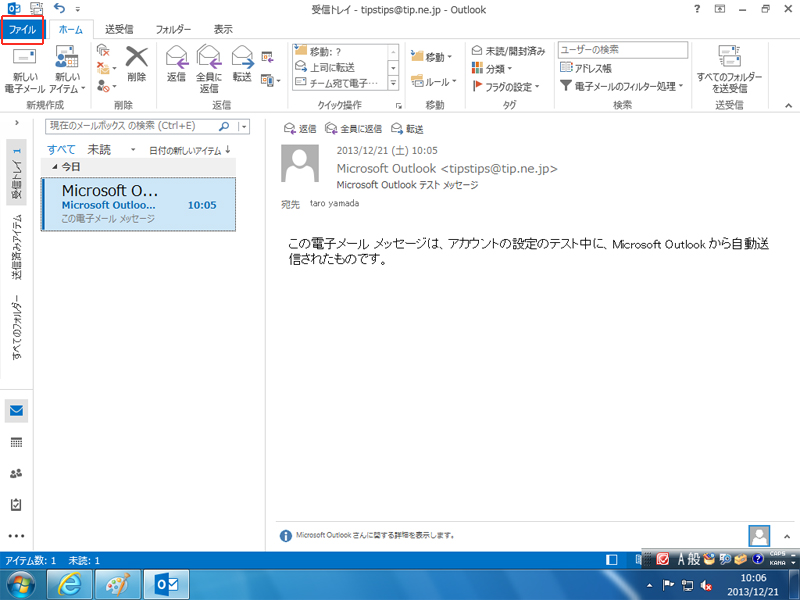
Task: Toggle 日付の新しいアイテム sort order
Action: (x=190, y=151)
